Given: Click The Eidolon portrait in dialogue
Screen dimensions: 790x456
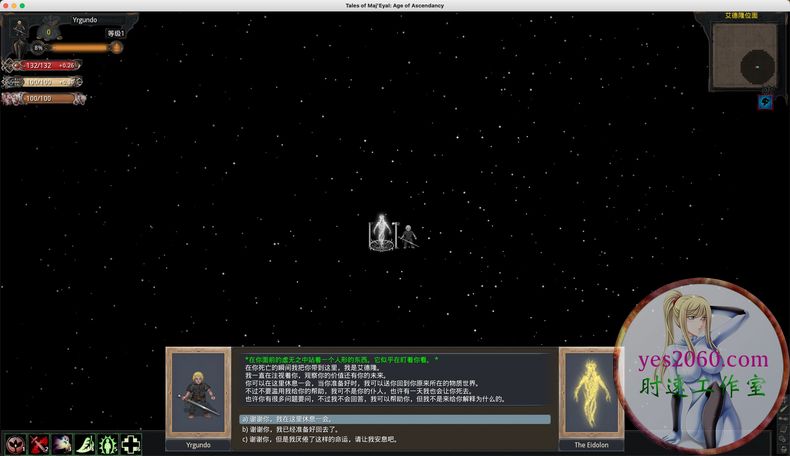Looking at the screenshot, I should coord(592,393).
